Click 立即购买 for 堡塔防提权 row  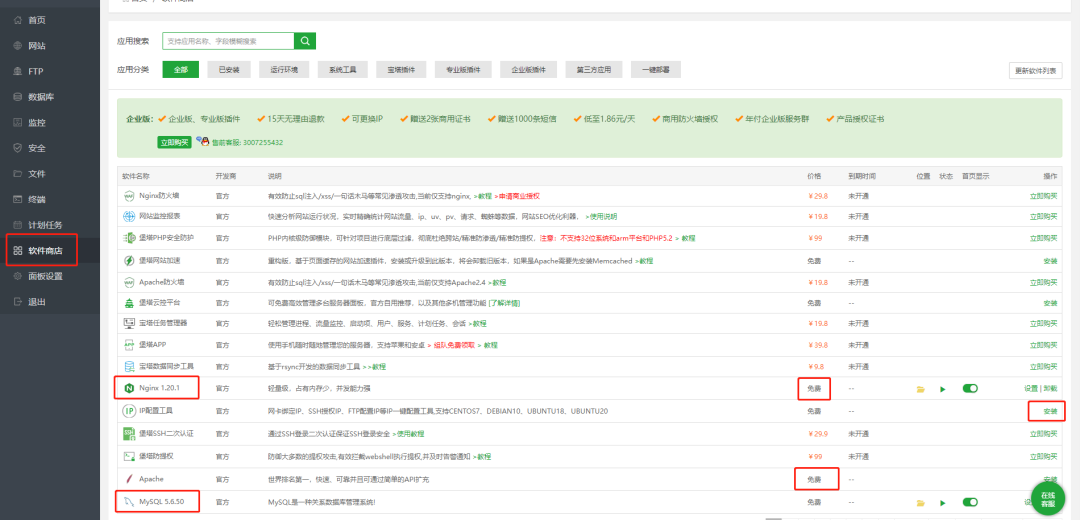pos(1043,456)
